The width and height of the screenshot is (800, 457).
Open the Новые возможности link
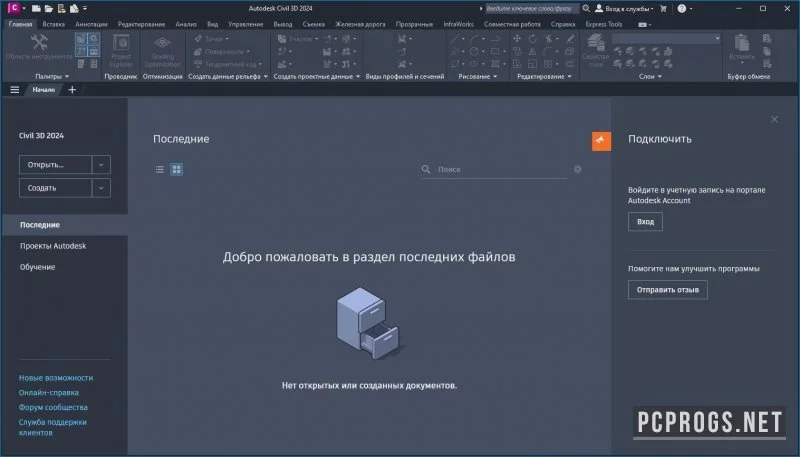pos(56,378)
